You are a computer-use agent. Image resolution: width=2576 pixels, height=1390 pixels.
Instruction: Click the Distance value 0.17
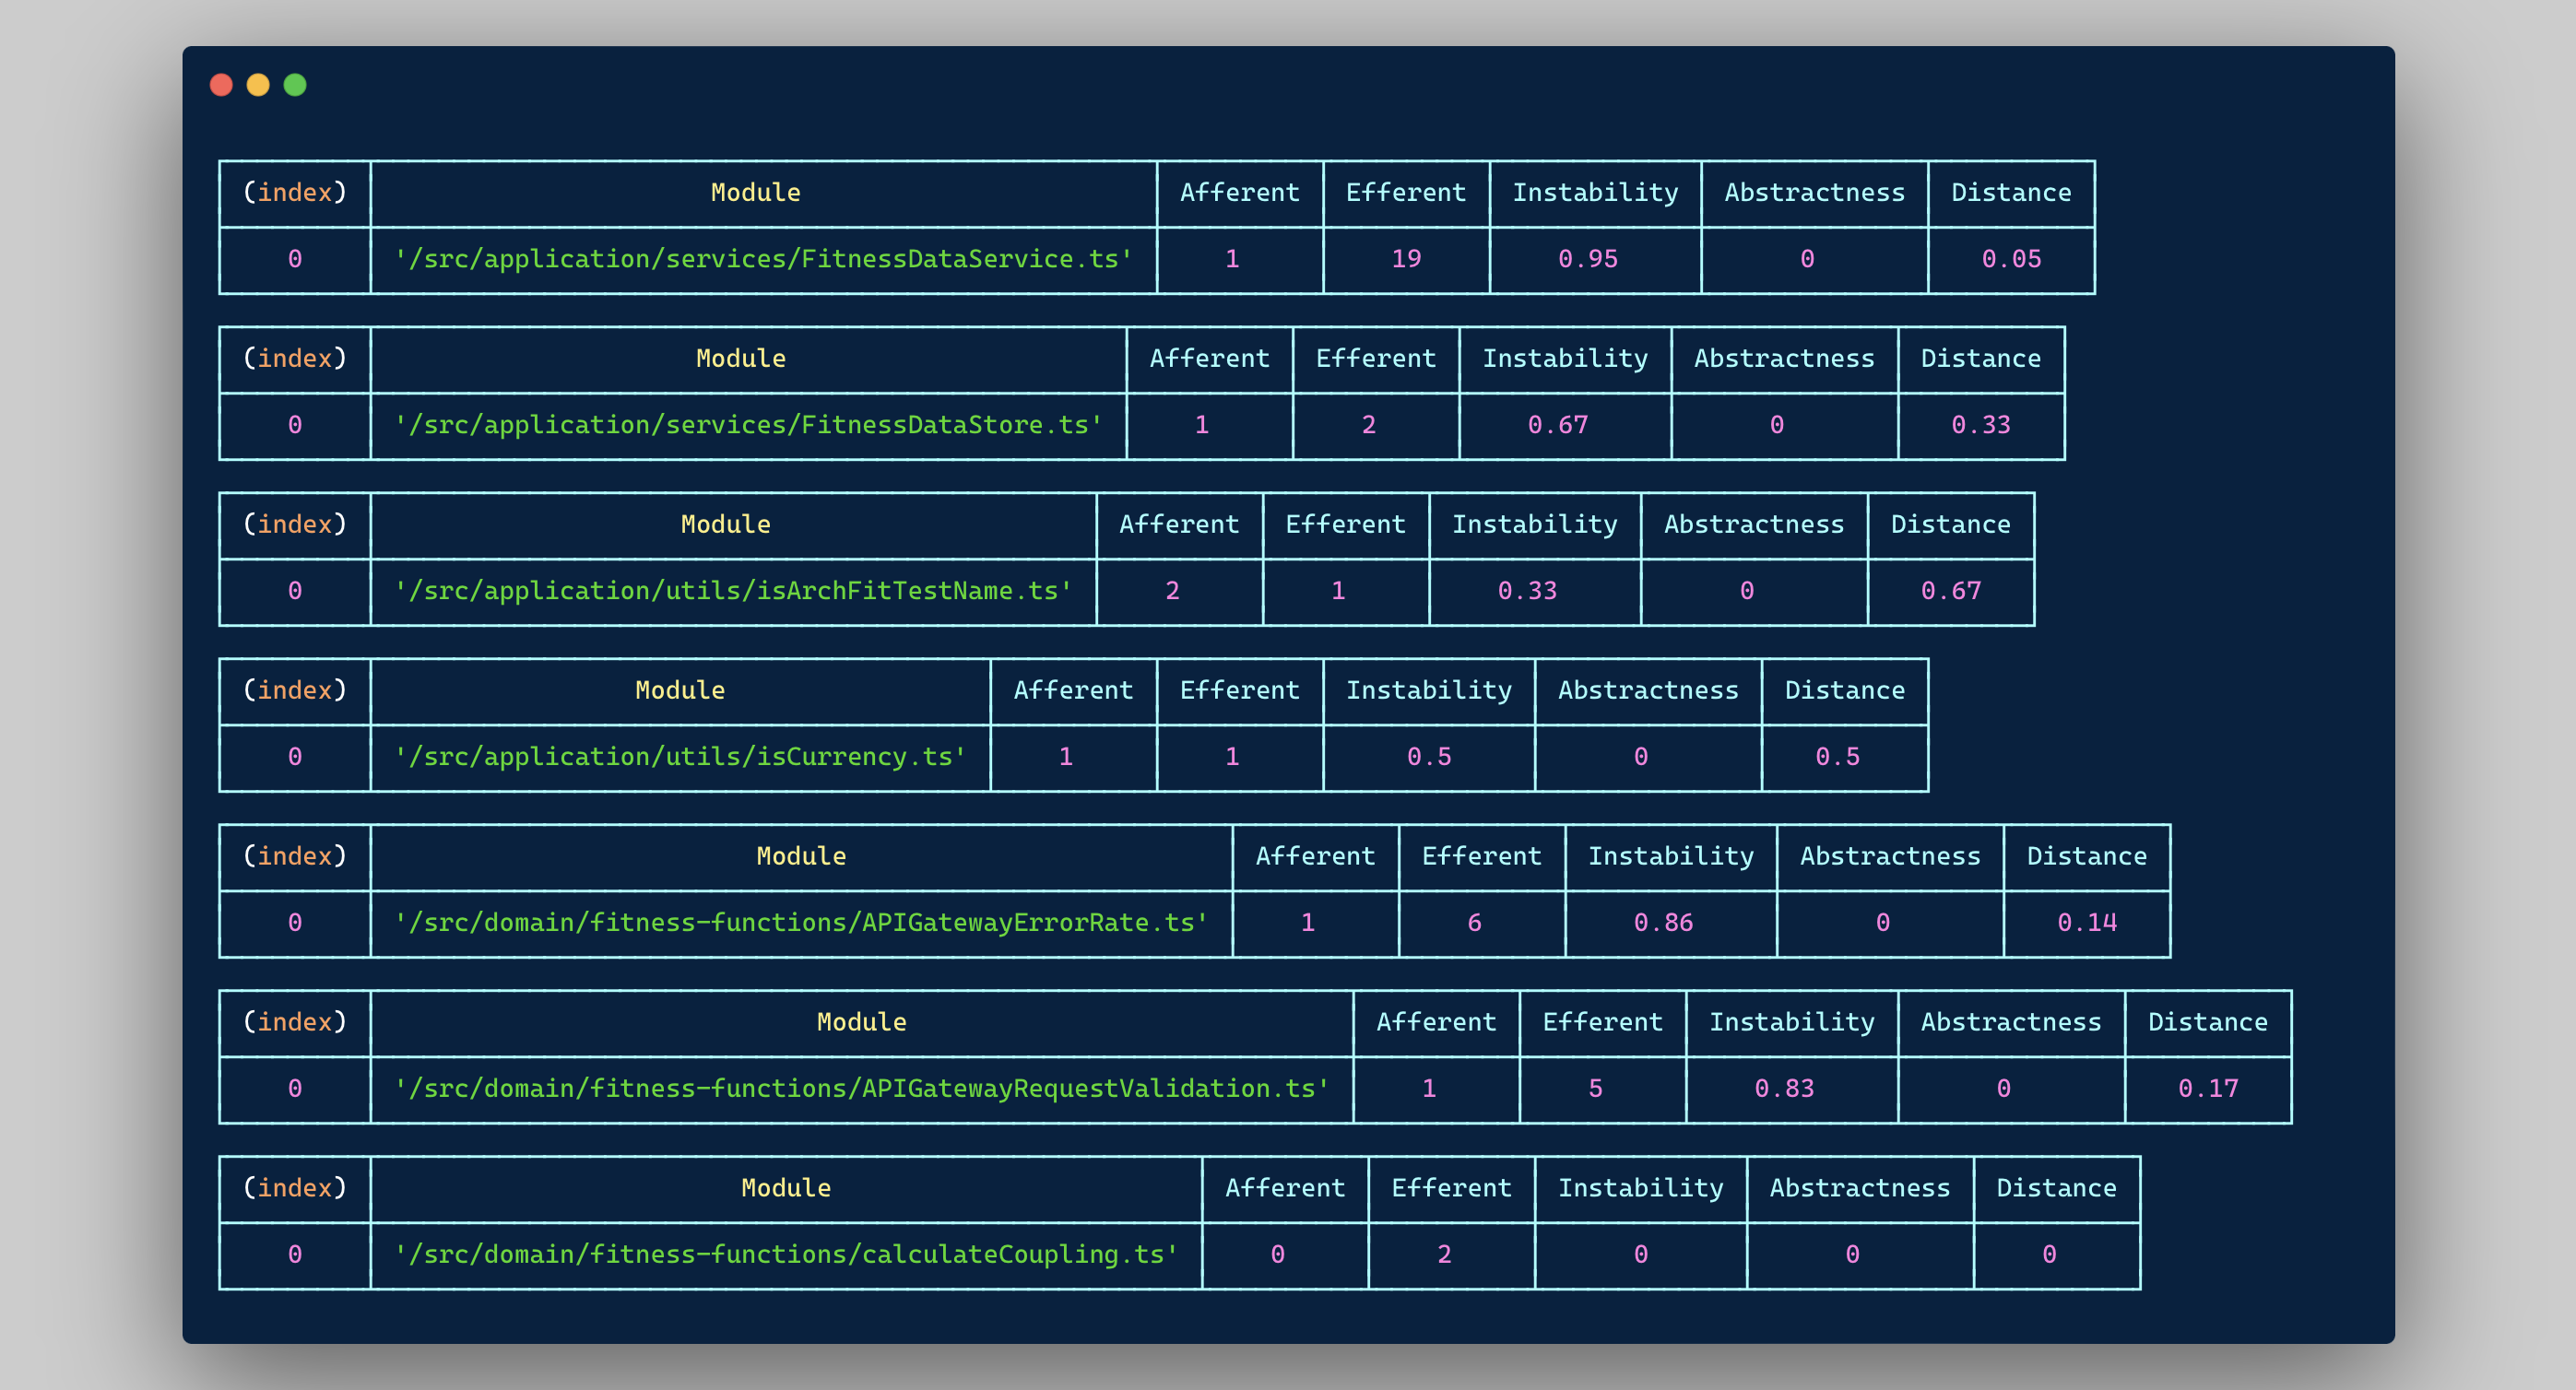click(2208, 1089)
